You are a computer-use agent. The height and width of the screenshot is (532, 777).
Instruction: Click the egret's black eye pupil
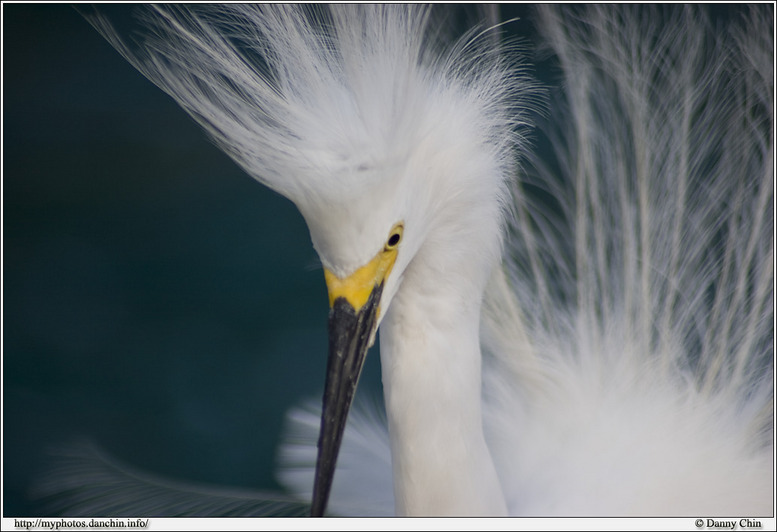[393, 239]
